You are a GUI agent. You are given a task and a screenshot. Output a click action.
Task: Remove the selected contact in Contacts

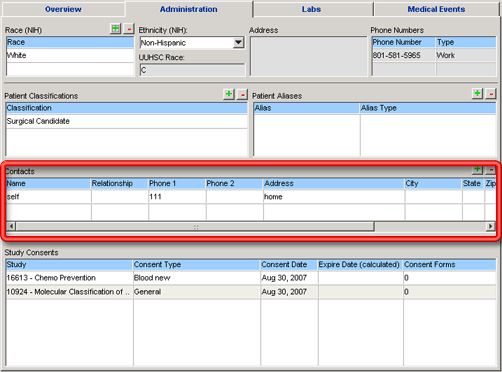click(x=491, y=170)
